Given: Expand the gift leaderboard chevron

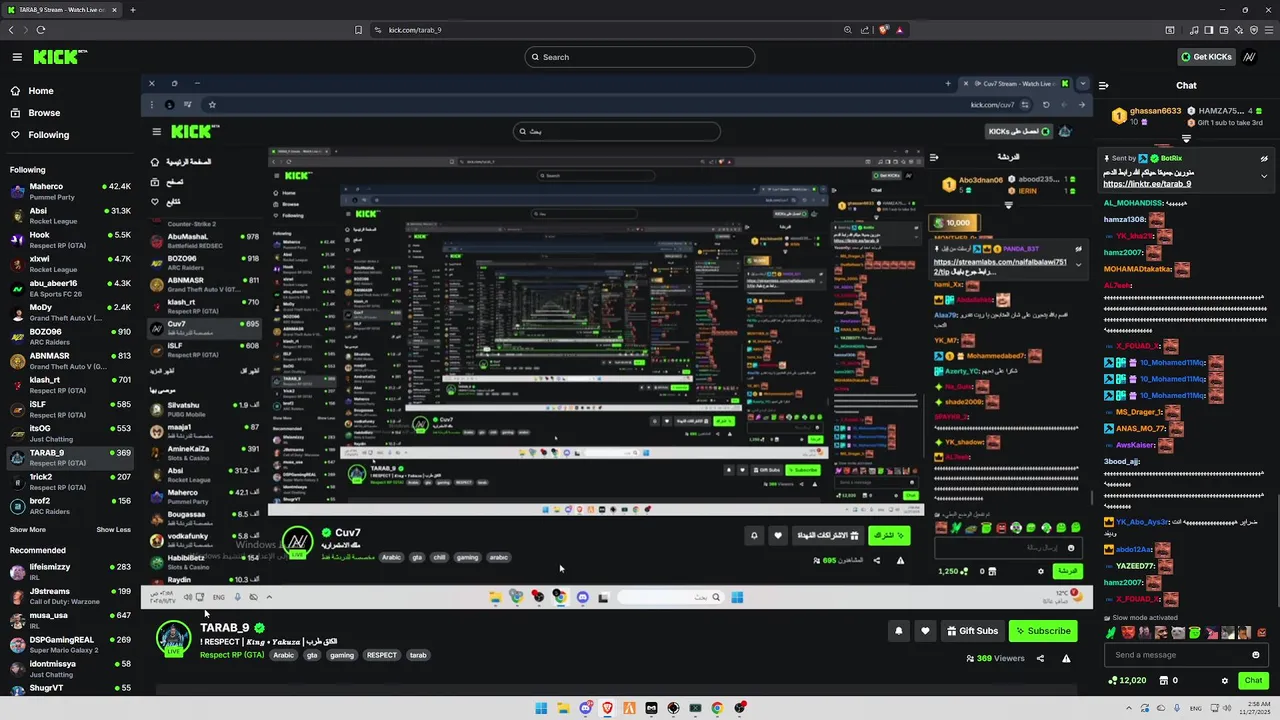Looking at the screenshot, I should [x=1187, y=139].
